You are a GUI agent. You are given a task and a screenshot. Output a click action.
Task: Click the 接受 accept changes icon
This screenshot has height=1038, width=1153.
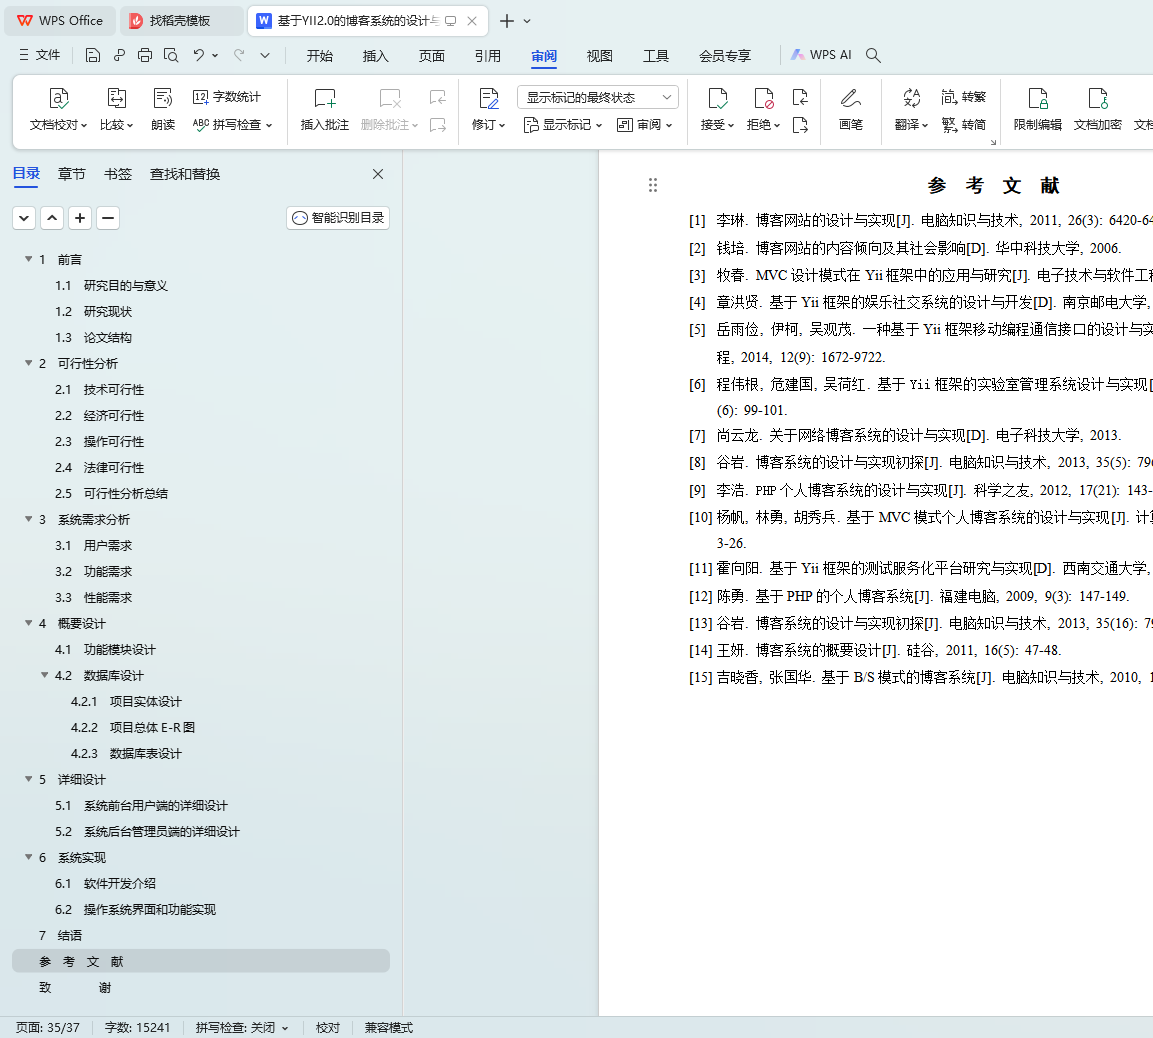717,99
